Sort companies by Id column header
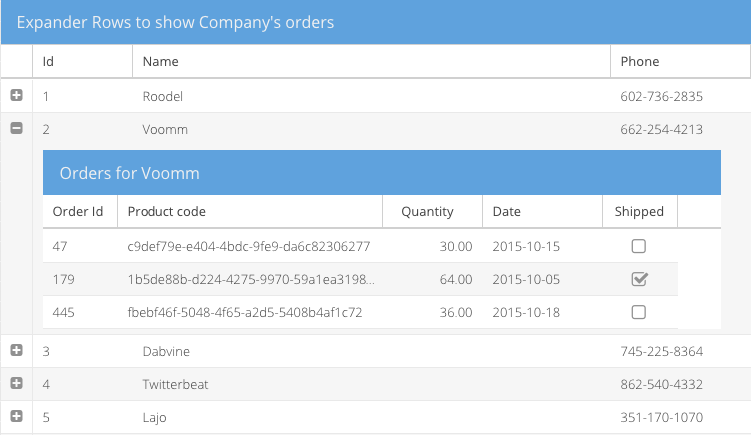Screen dimensions: 751x435 [82, 61]
